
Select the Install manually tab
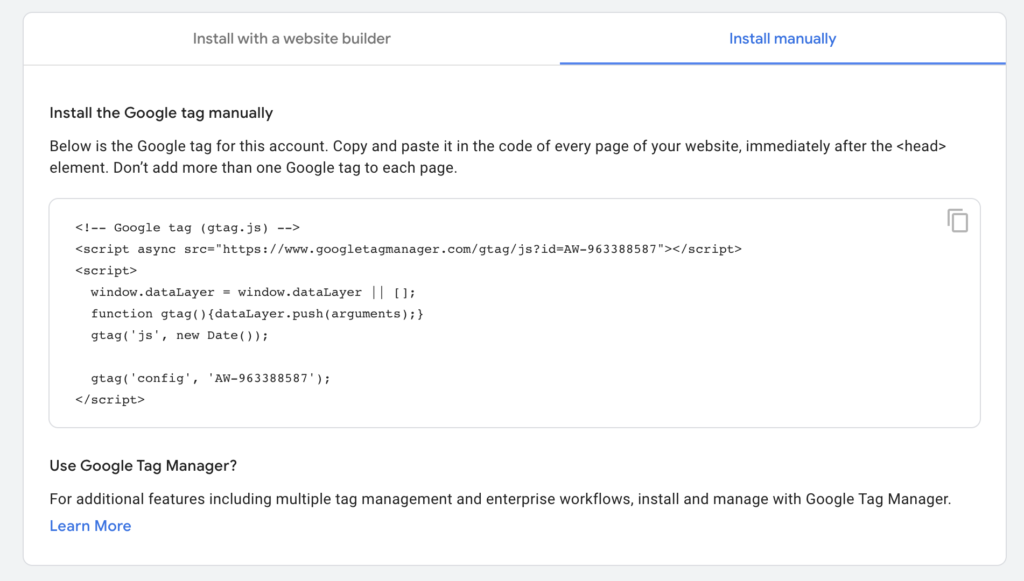tap(782, 39)
